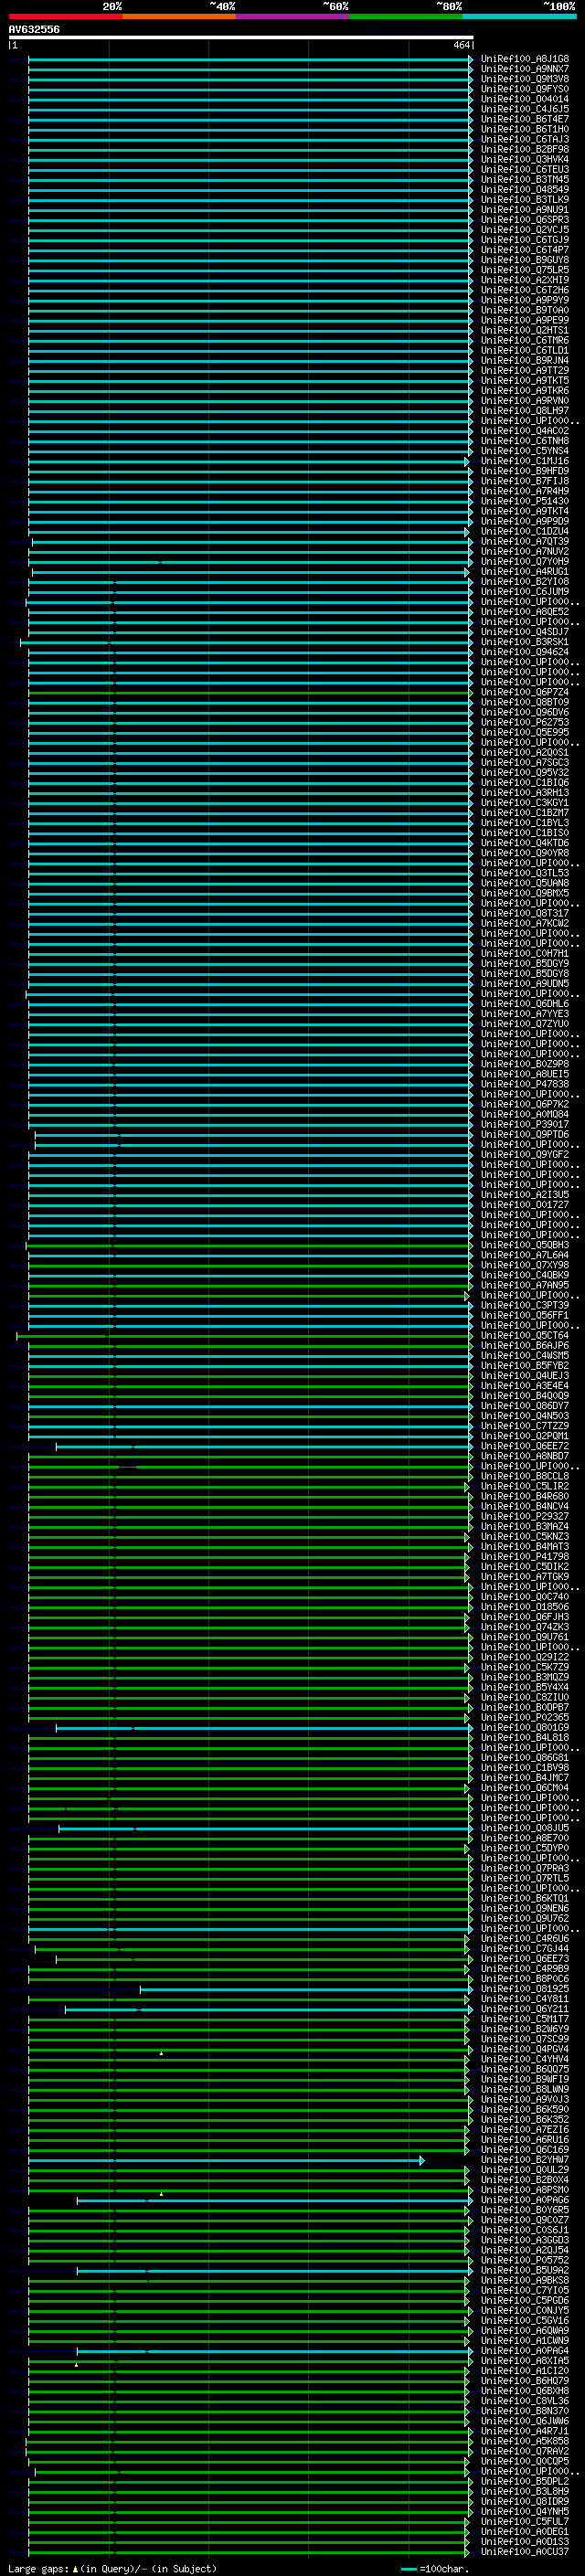Screen dimensions: 585x2576
Task: Open hit UniRef100_B6T4E7
Action: tap(525, 119)
